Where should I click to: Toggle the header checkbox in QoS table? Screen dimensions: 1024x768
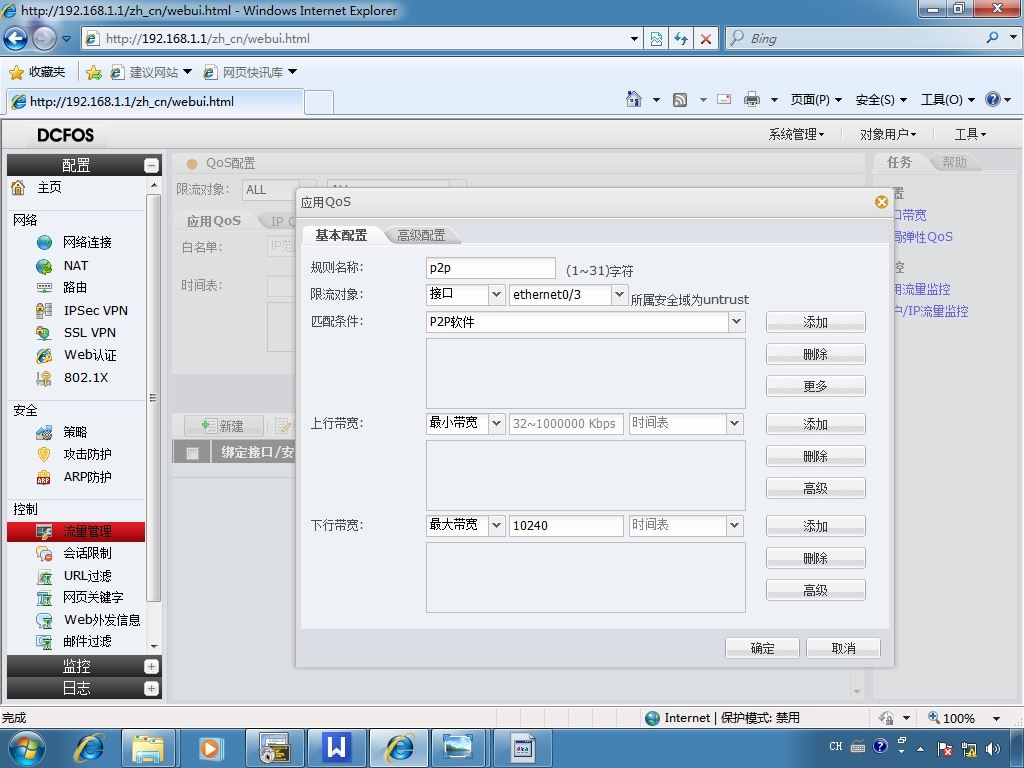192,453
